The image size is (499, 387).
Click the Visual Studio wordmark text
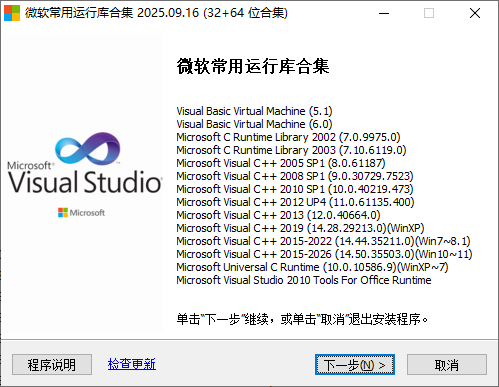[85, 182]
